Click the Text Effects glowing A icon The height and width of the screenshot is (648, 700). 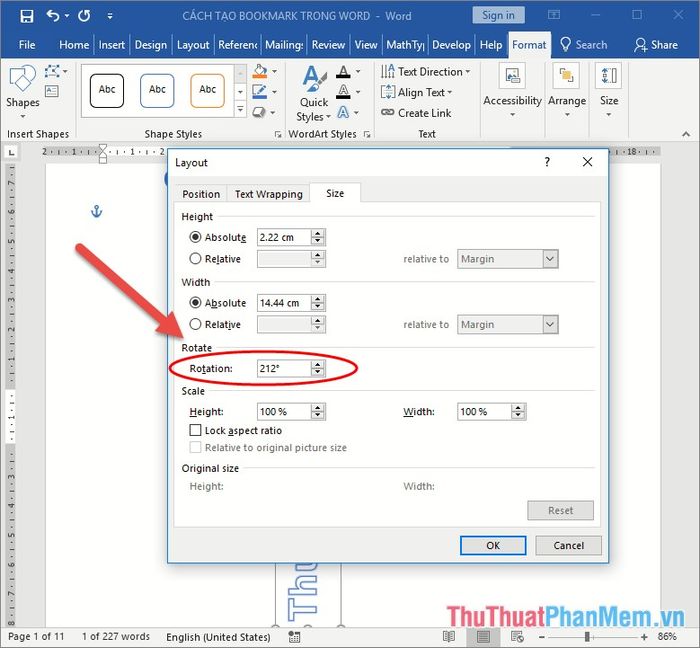tap(343, 112)
